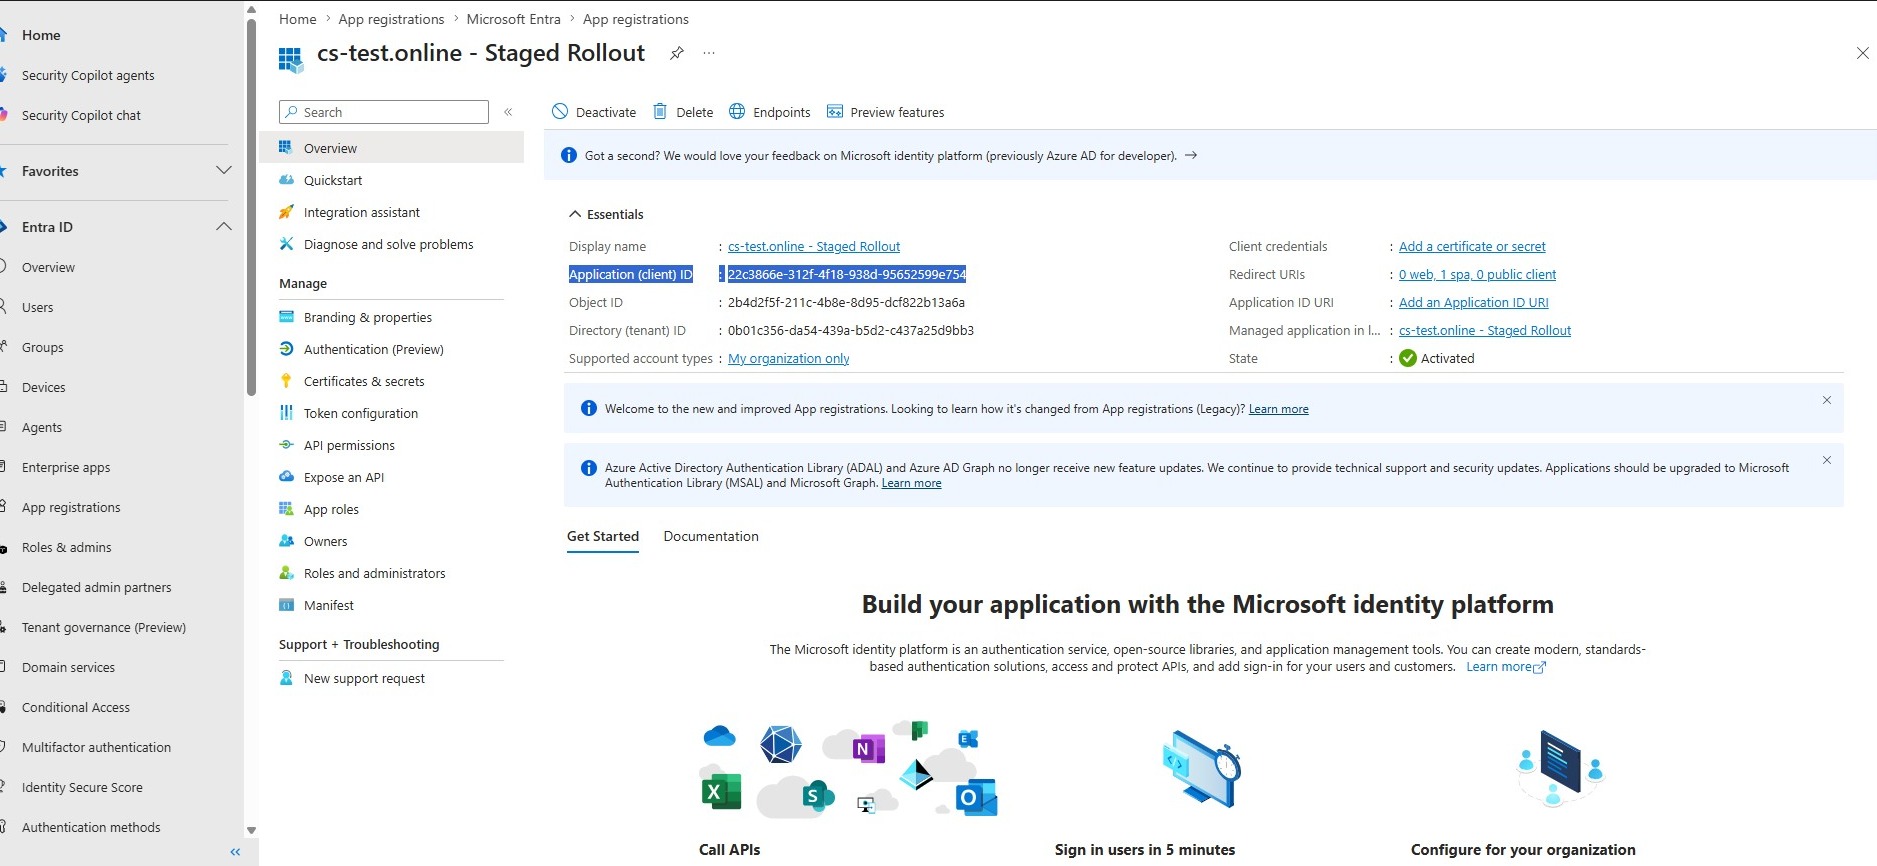Image resolution: width=1877 pixels, height=866 pixels.
Task: Close the app registration blade
Action: 1862,53
